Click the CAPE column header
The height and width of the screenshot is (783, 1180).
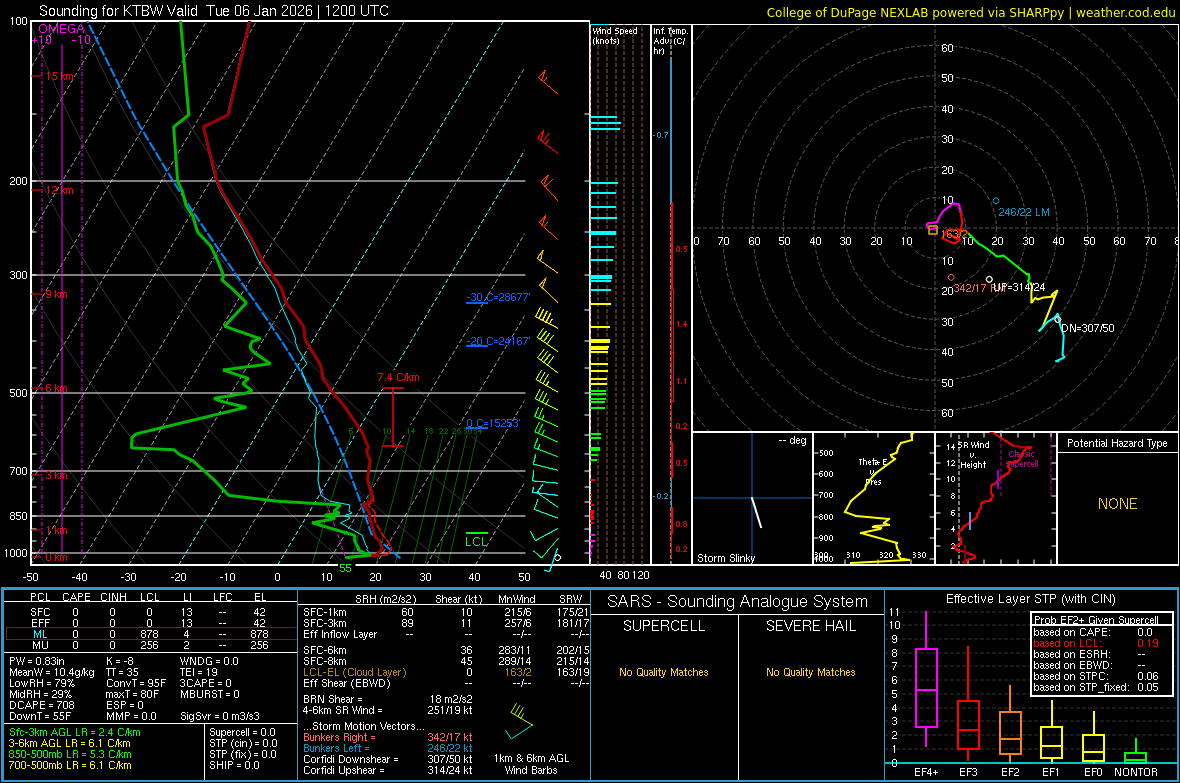tap(76, 597)
